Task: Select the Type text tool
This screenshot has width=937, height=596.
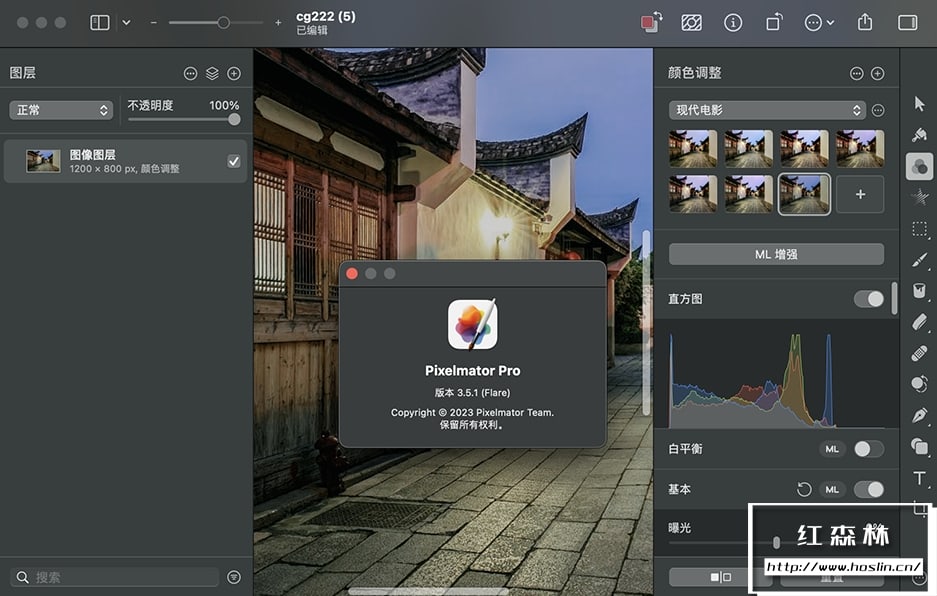Action: tap(919, 478)
